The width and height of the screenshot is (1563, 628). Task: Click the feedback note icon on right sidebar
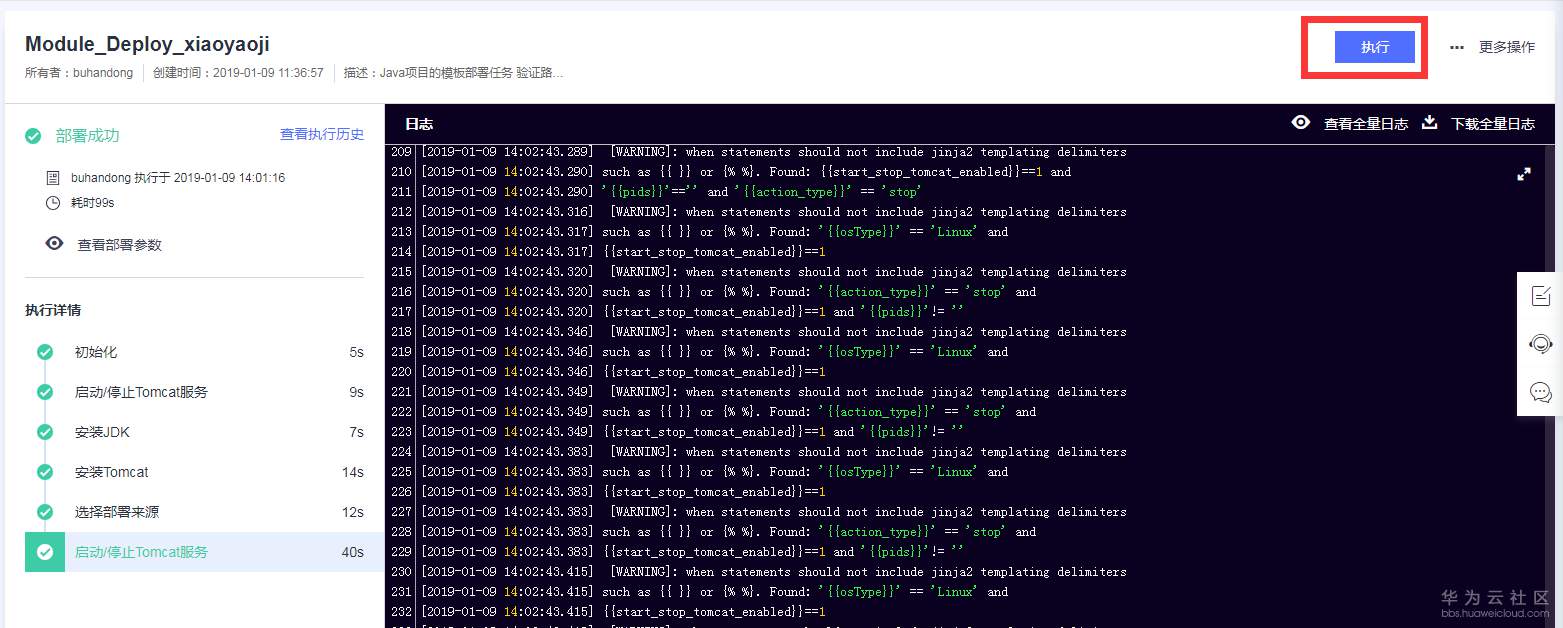click(x=1540, y=296)
